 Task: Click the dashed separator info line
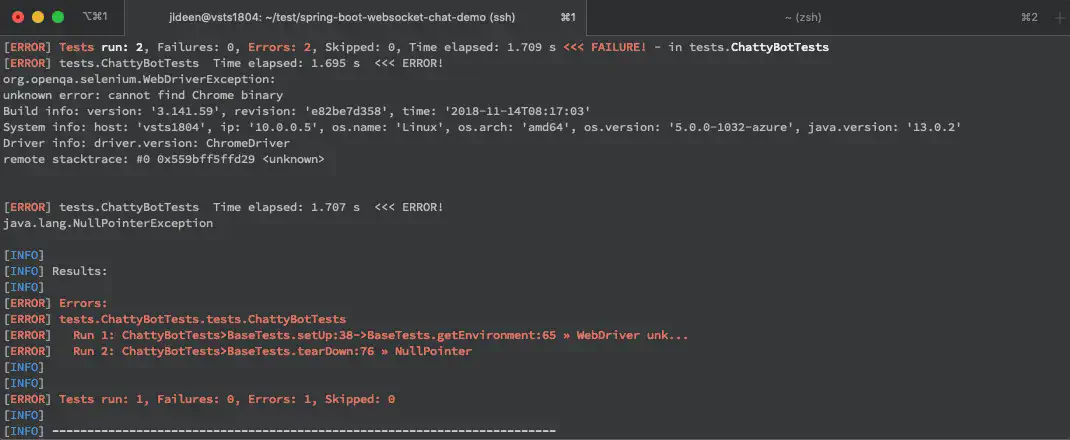click(280, 431)
